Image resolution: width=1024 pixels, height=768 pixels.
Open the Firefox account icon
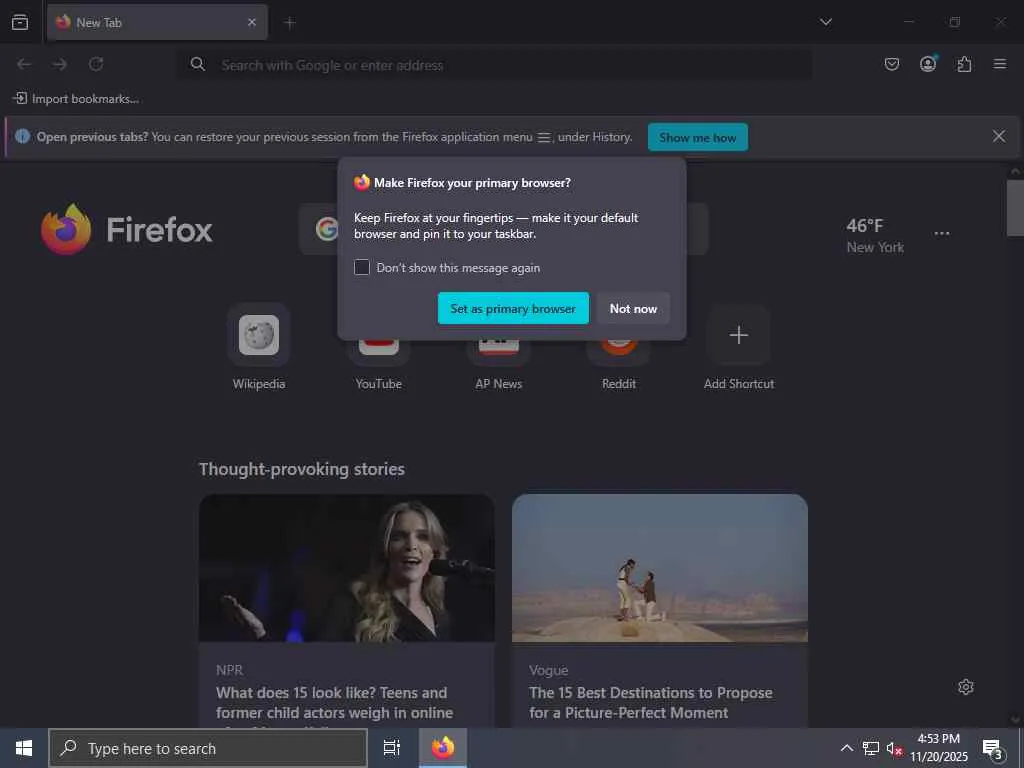click(928, 63)
